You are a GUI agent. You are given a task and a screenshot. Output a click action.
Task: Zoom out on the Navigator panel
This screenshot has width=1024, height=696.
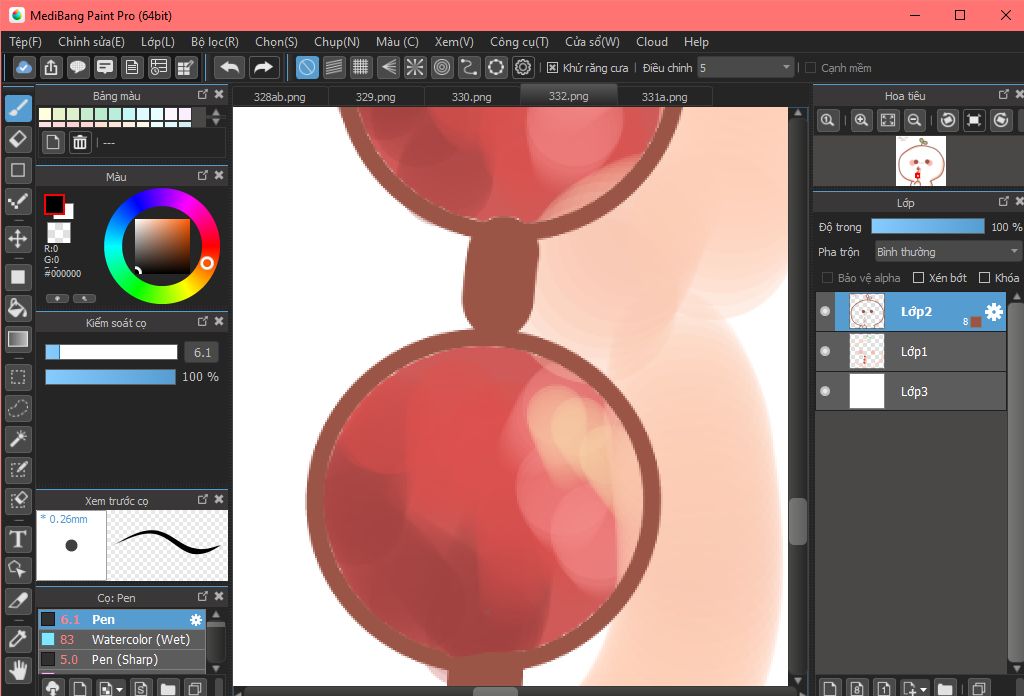(915, 120)
